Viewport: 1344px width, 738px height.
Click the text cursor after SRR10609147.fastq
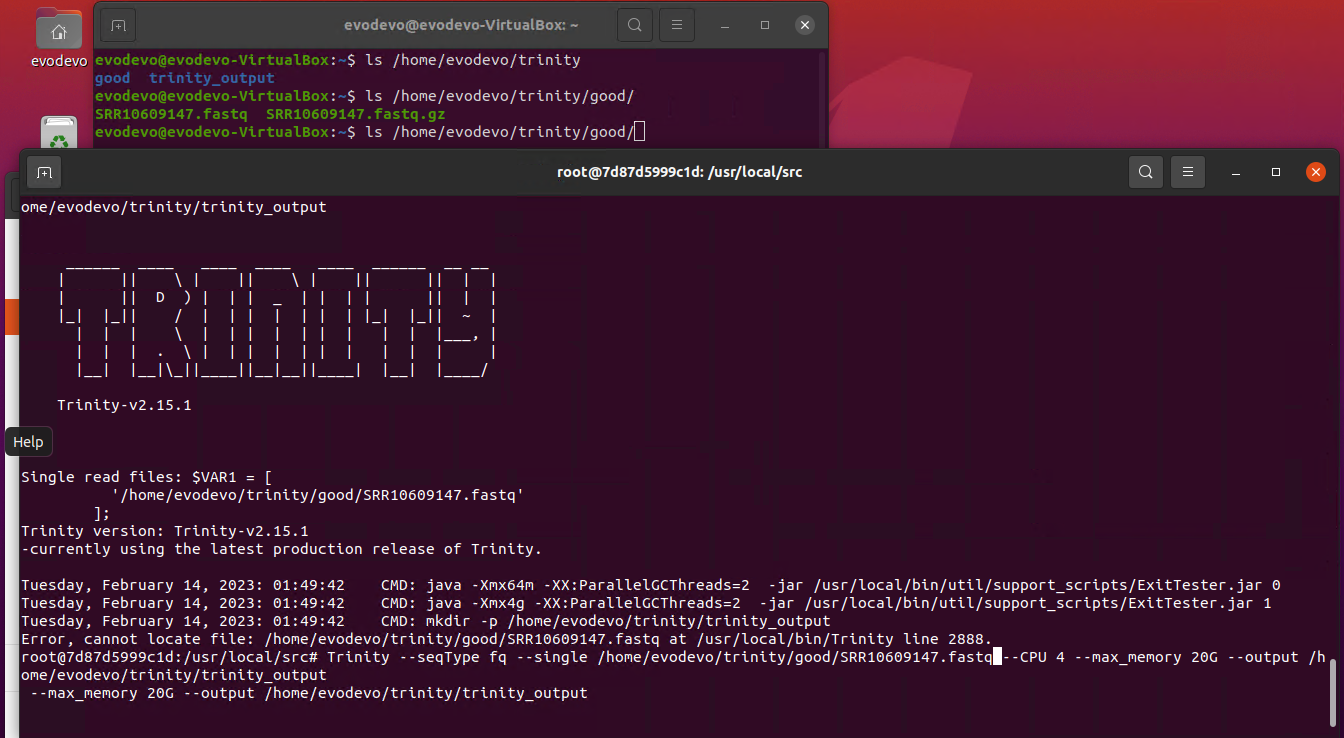coord(995,657)
